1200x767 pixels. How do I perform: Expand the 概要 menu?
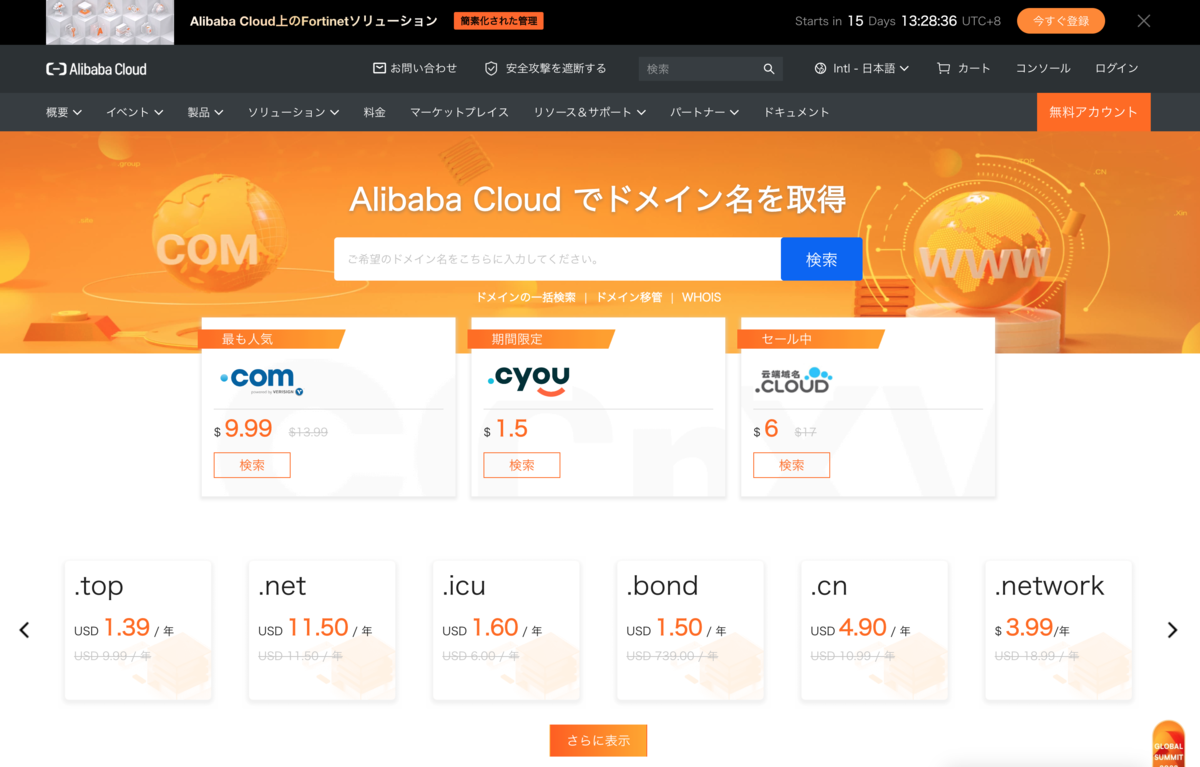coord(64,112)
